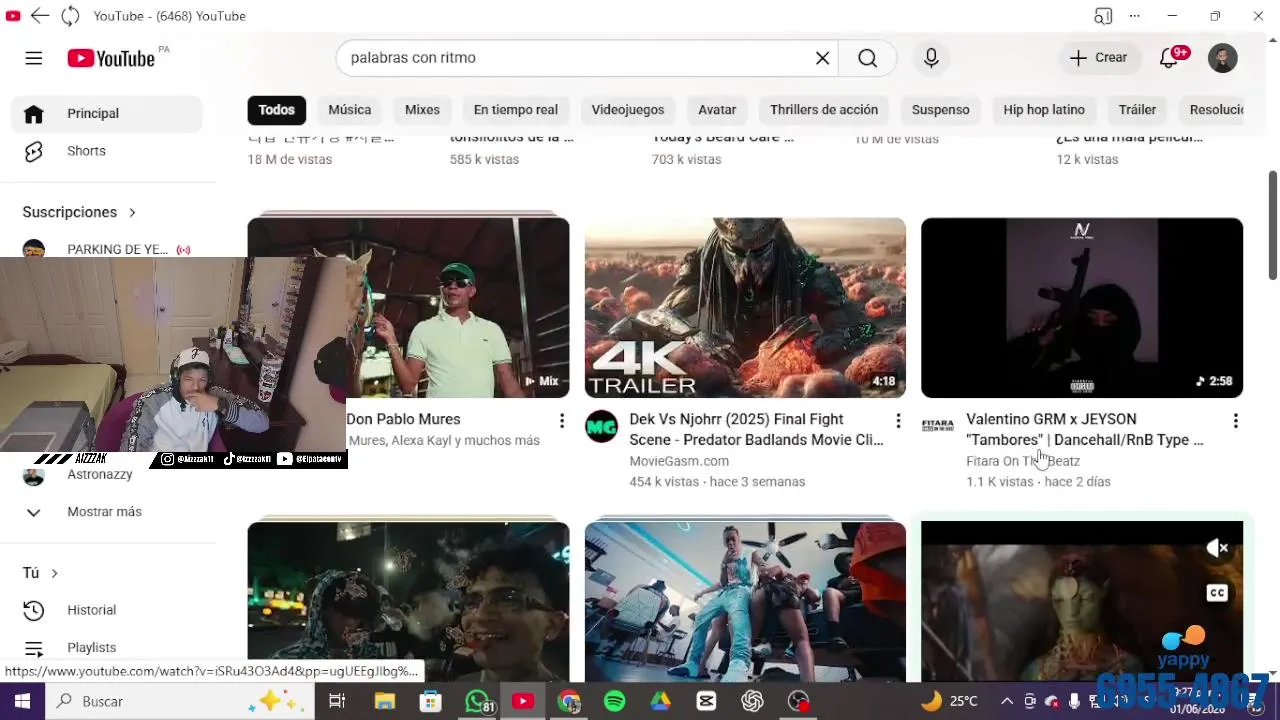This screenshot has height=720, width=1280.
Task: Unmute the preview playing video
Action: coord(1217,548)
